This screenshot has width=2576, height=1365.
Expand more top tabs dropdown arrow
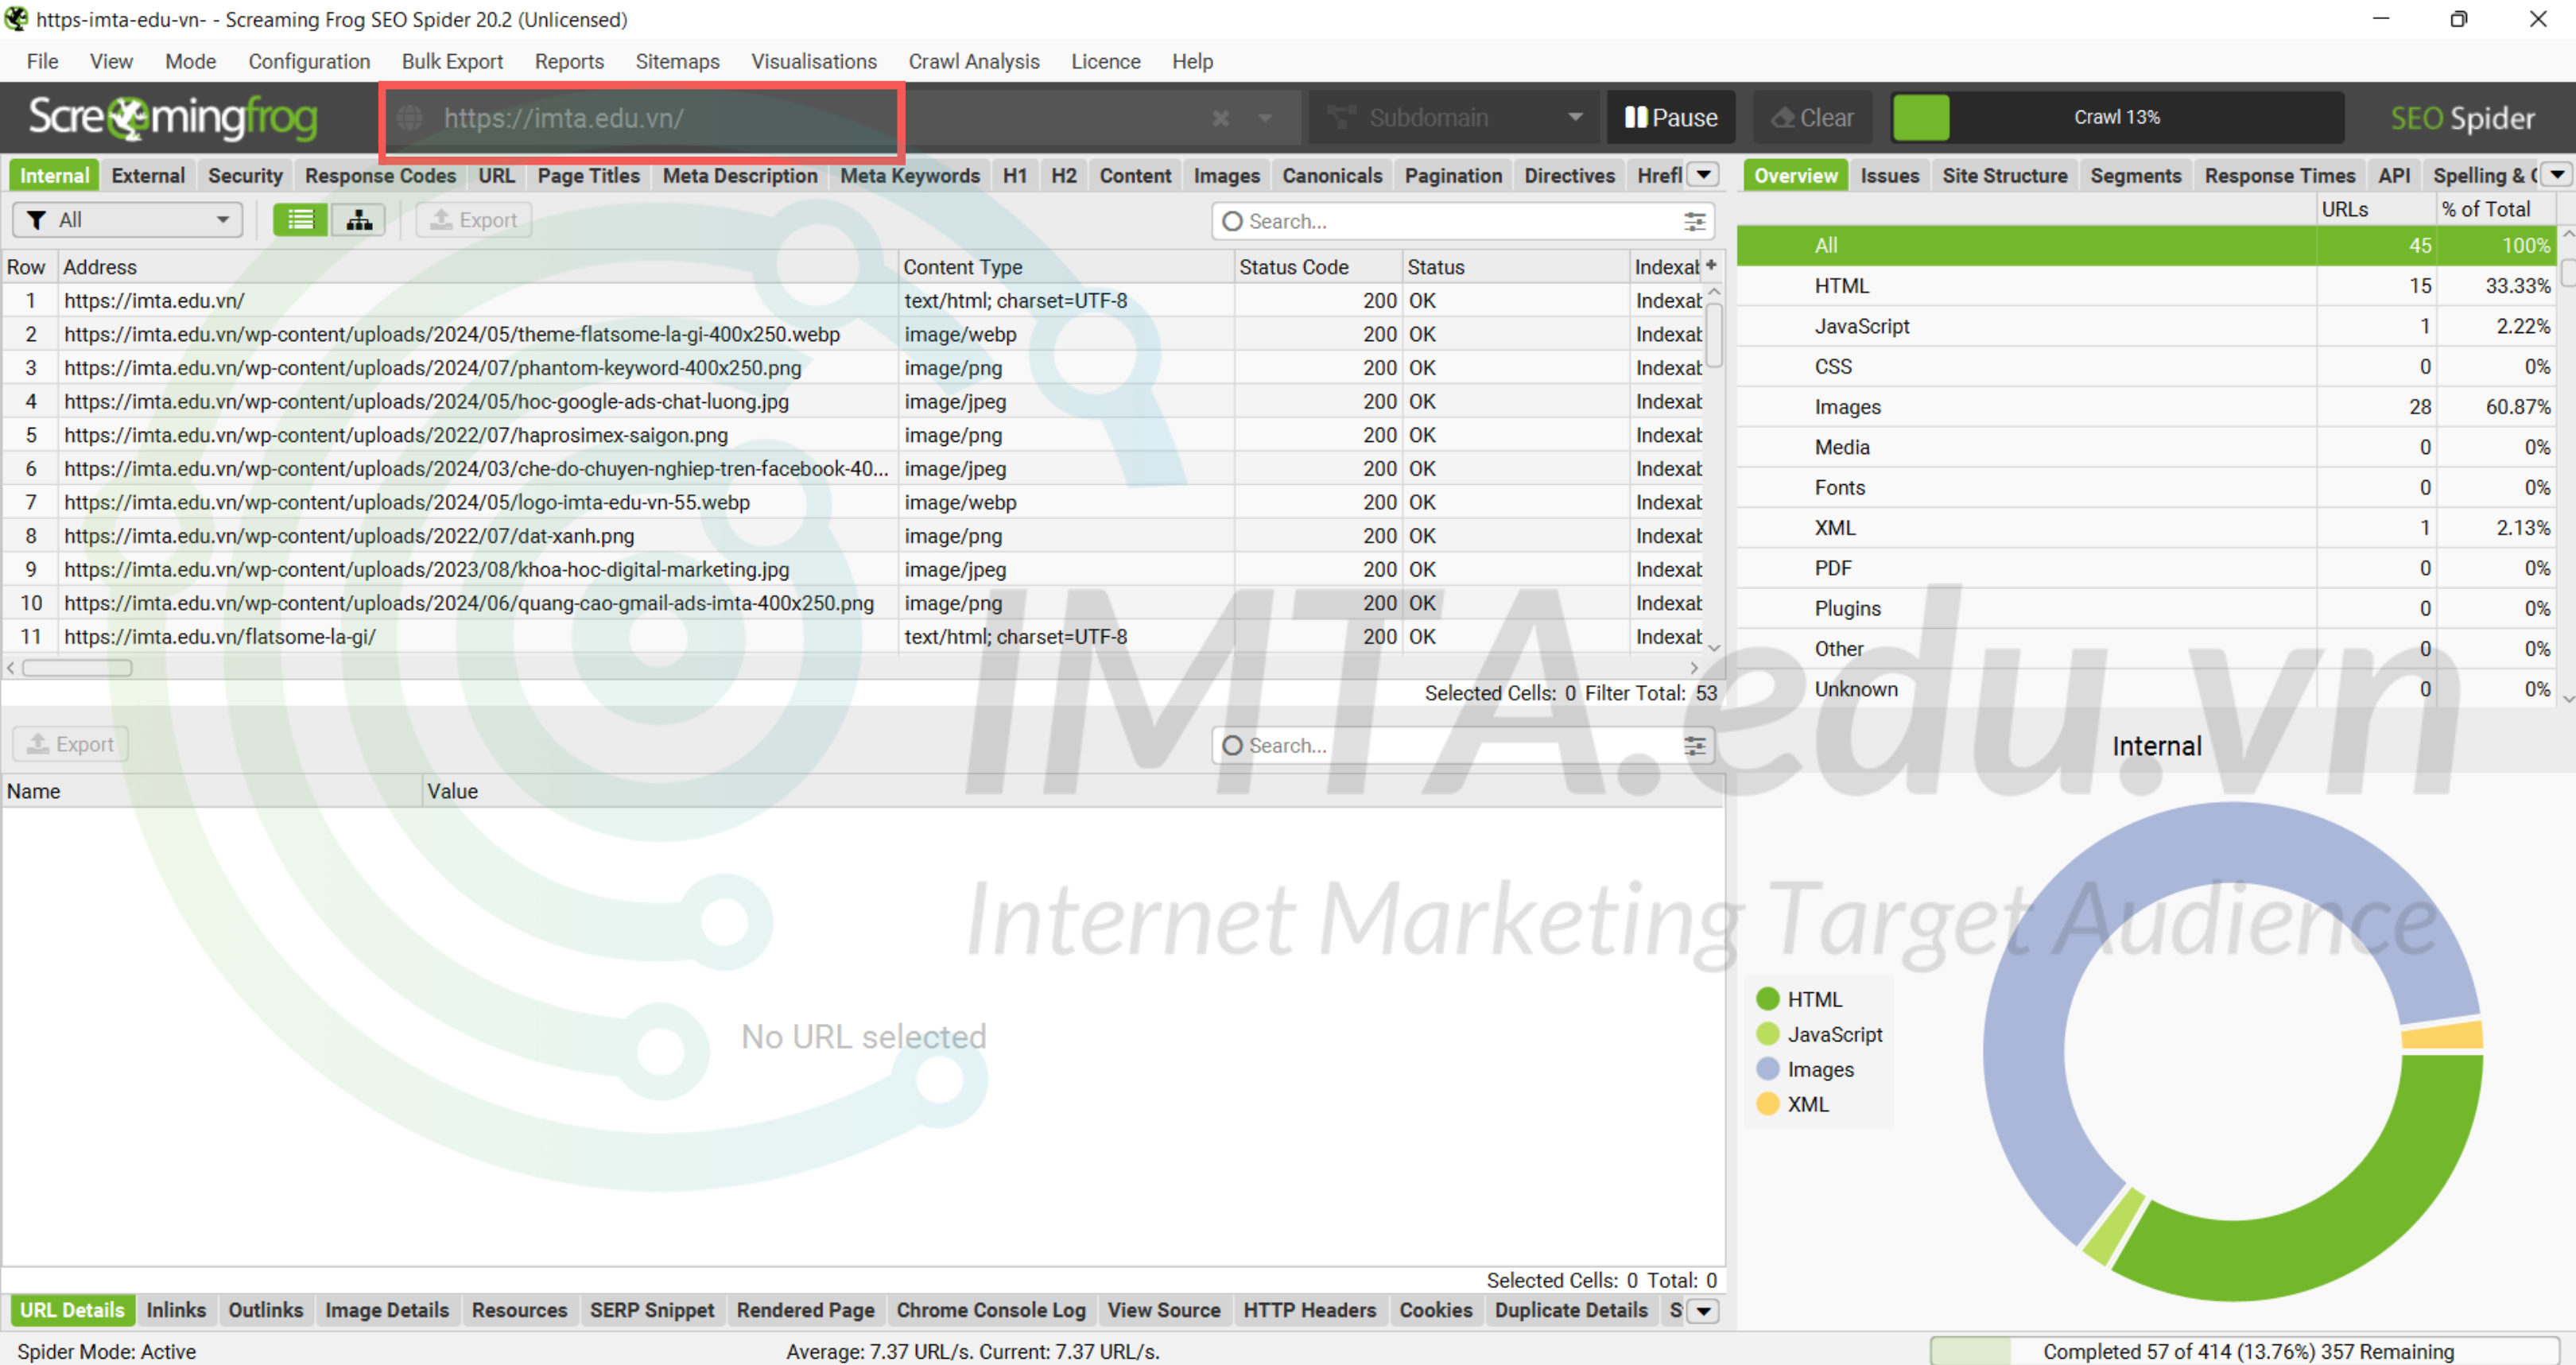tap(1703, 175)
